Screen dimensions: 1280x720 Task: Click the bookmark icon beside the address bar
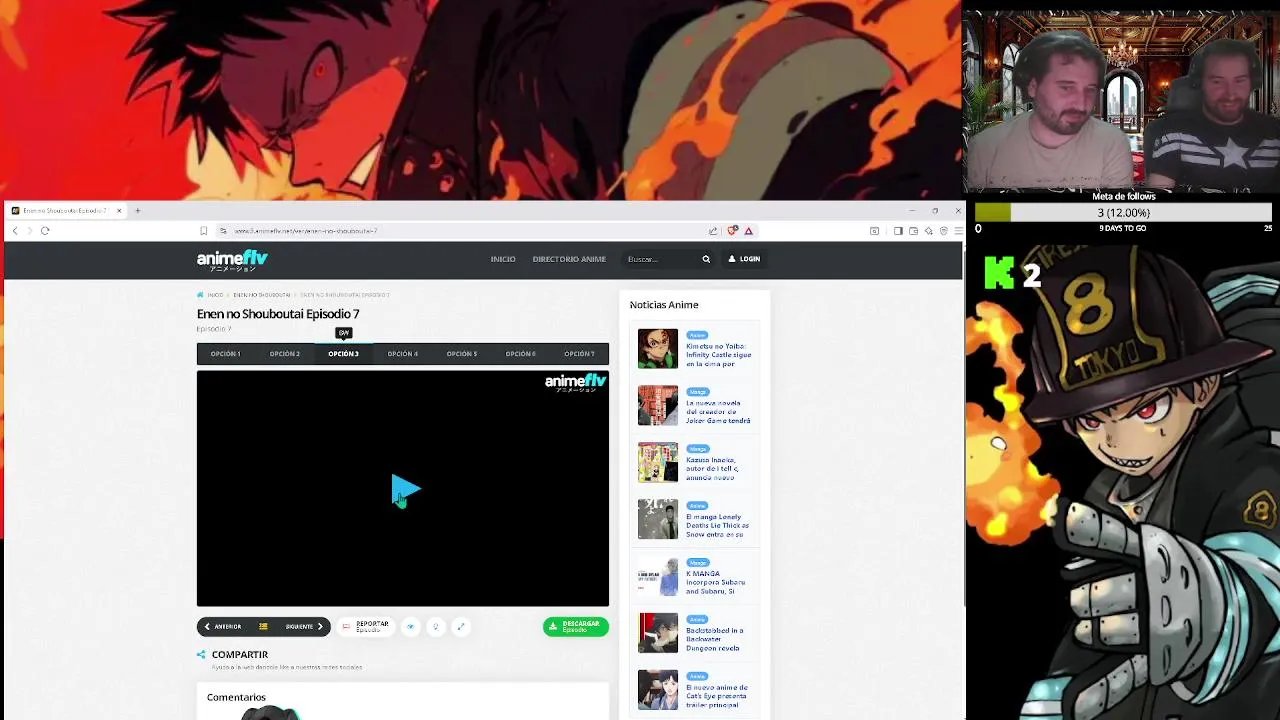pyautogui.click(x=203, y=231)
